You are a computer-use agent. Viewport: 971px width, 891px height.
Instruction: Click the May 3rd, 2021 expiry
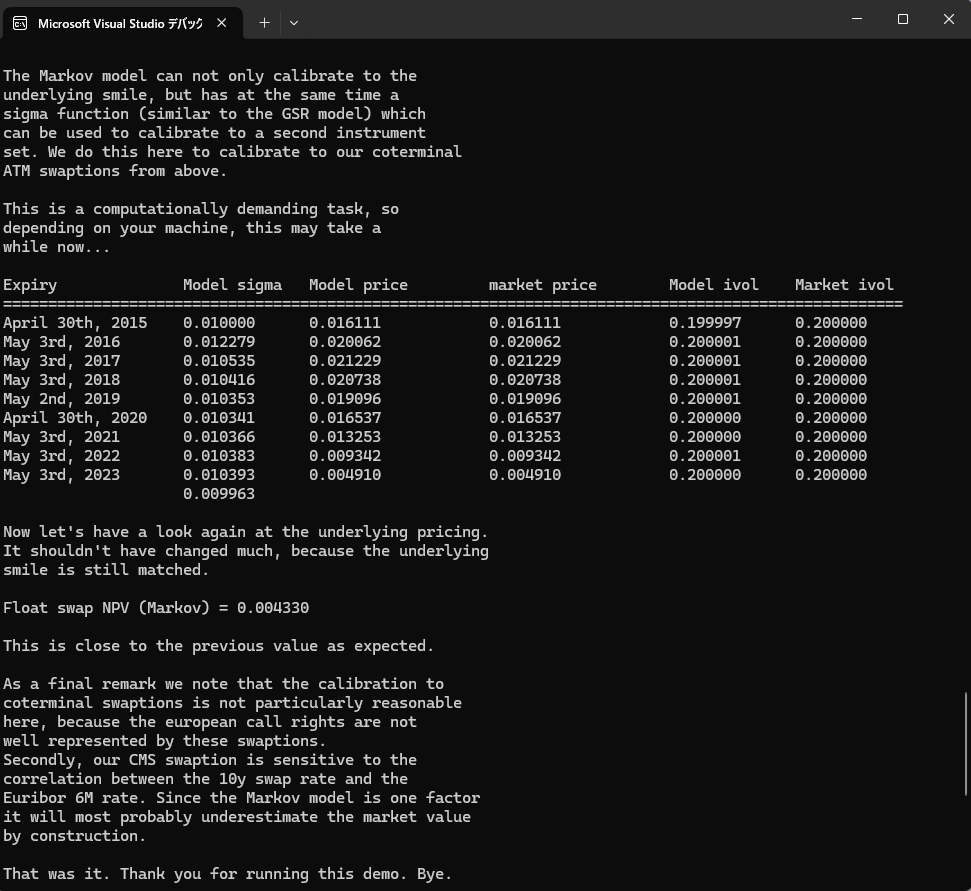61,437
